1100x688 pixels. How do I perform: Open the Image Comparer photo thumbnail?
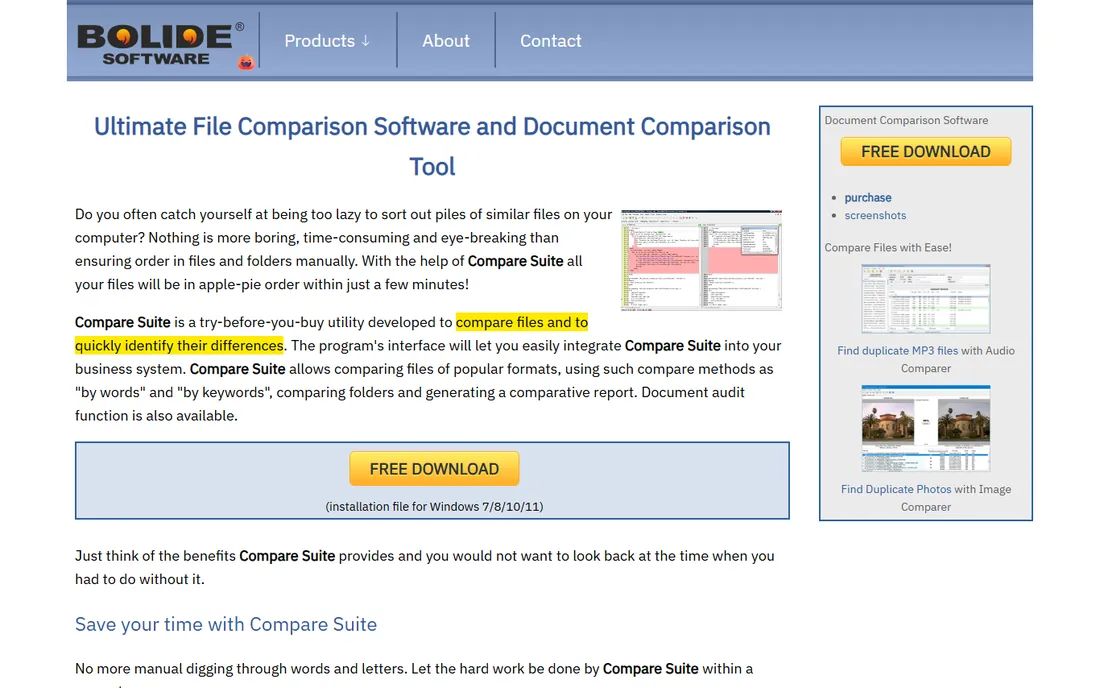[925, 428]
